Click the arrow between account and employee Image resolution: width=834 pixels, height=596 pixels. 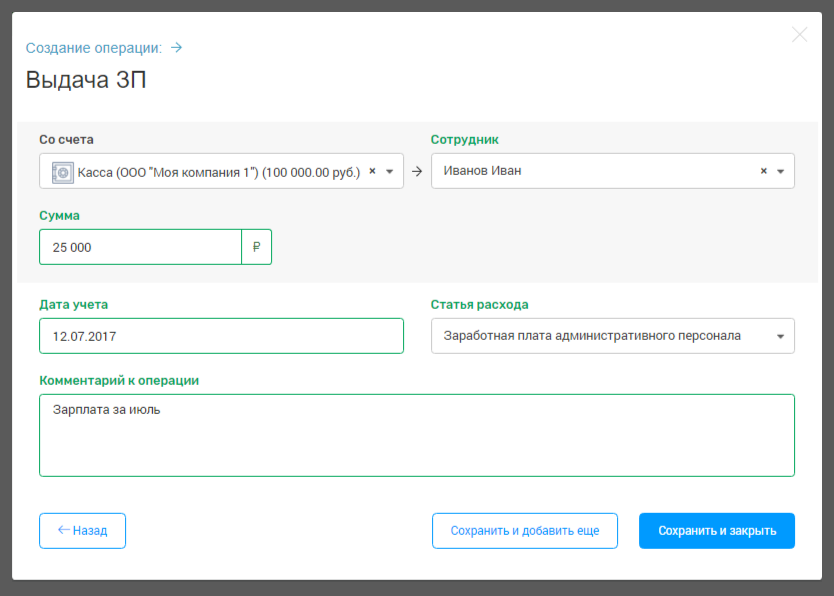[417, 171]
